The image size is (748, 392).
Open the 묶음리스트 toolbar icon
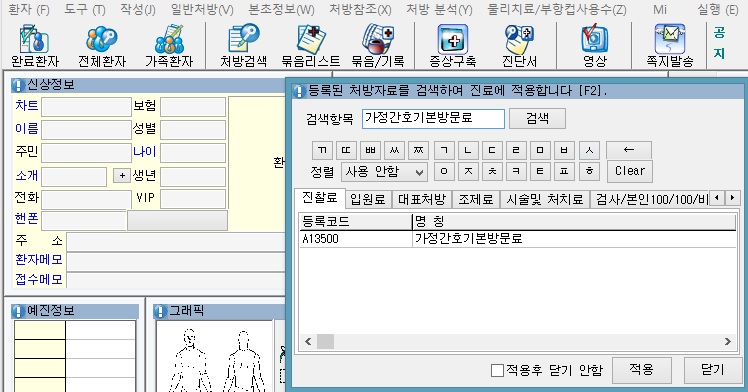click(311, 46)
